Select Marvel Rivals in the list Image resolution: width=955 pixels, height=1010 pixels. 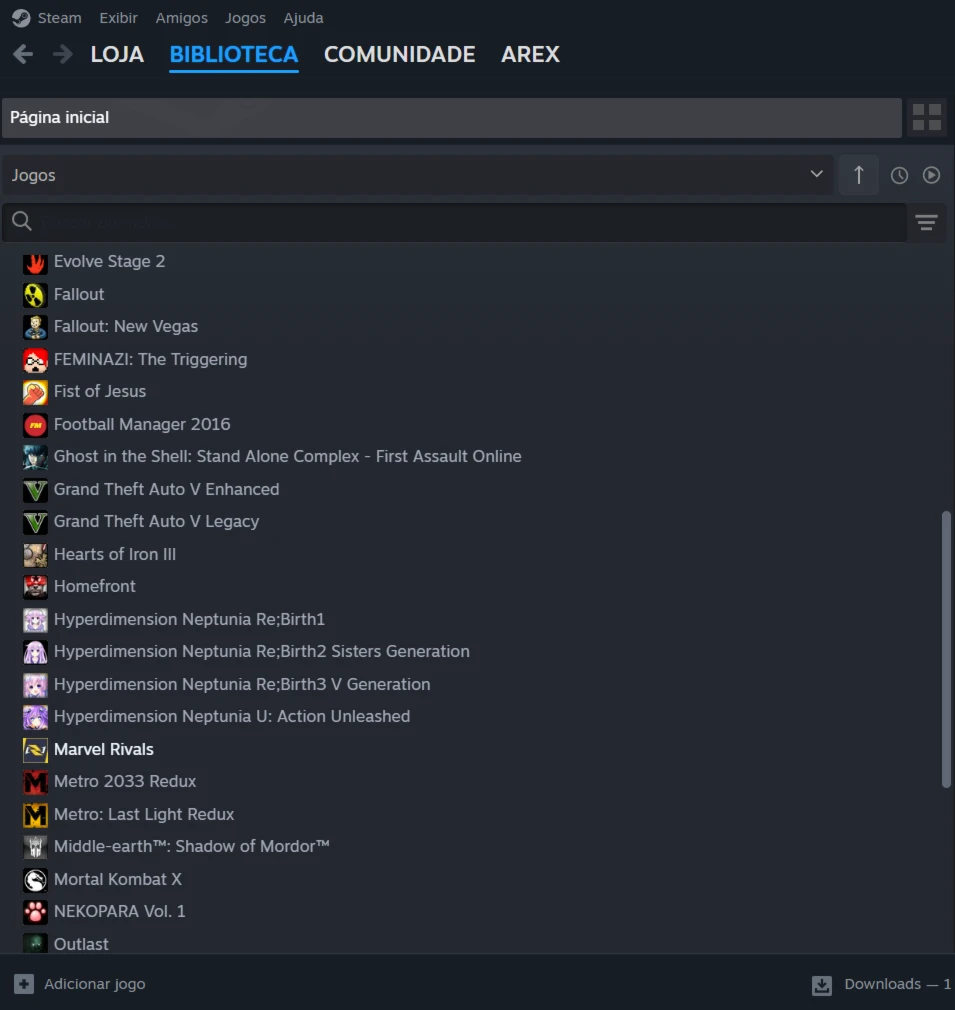(104, 750)
